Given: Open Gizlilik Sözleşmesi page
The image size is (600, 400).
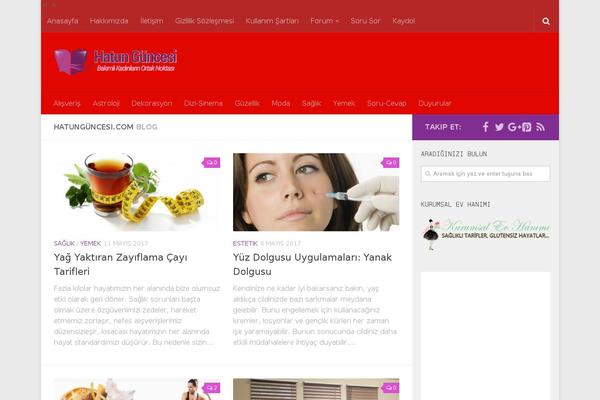Looking at the screenshot, I should pos(204,21).
